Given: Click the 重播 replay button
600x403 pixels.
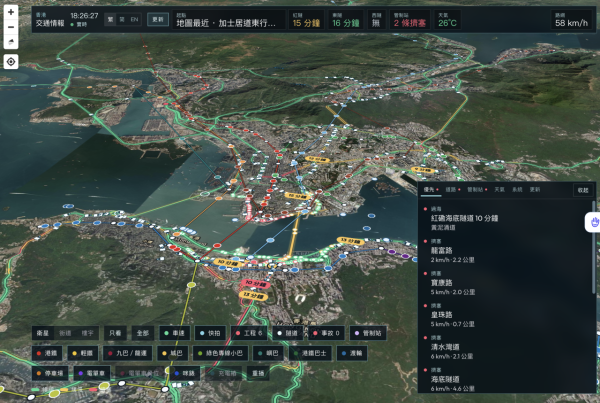Looking at the screenshot, I should pyautogui.click(x=258, y=373).
